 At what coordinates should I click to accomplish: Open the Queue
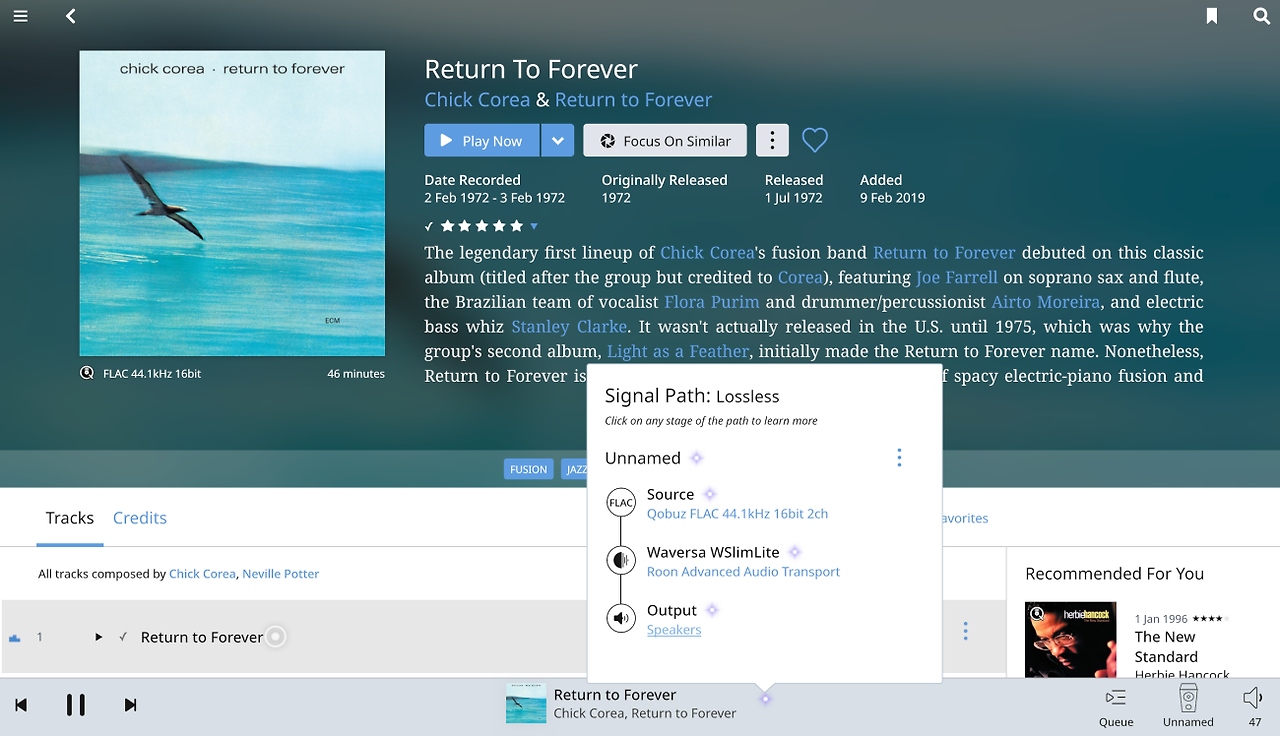pos(1116,706)
